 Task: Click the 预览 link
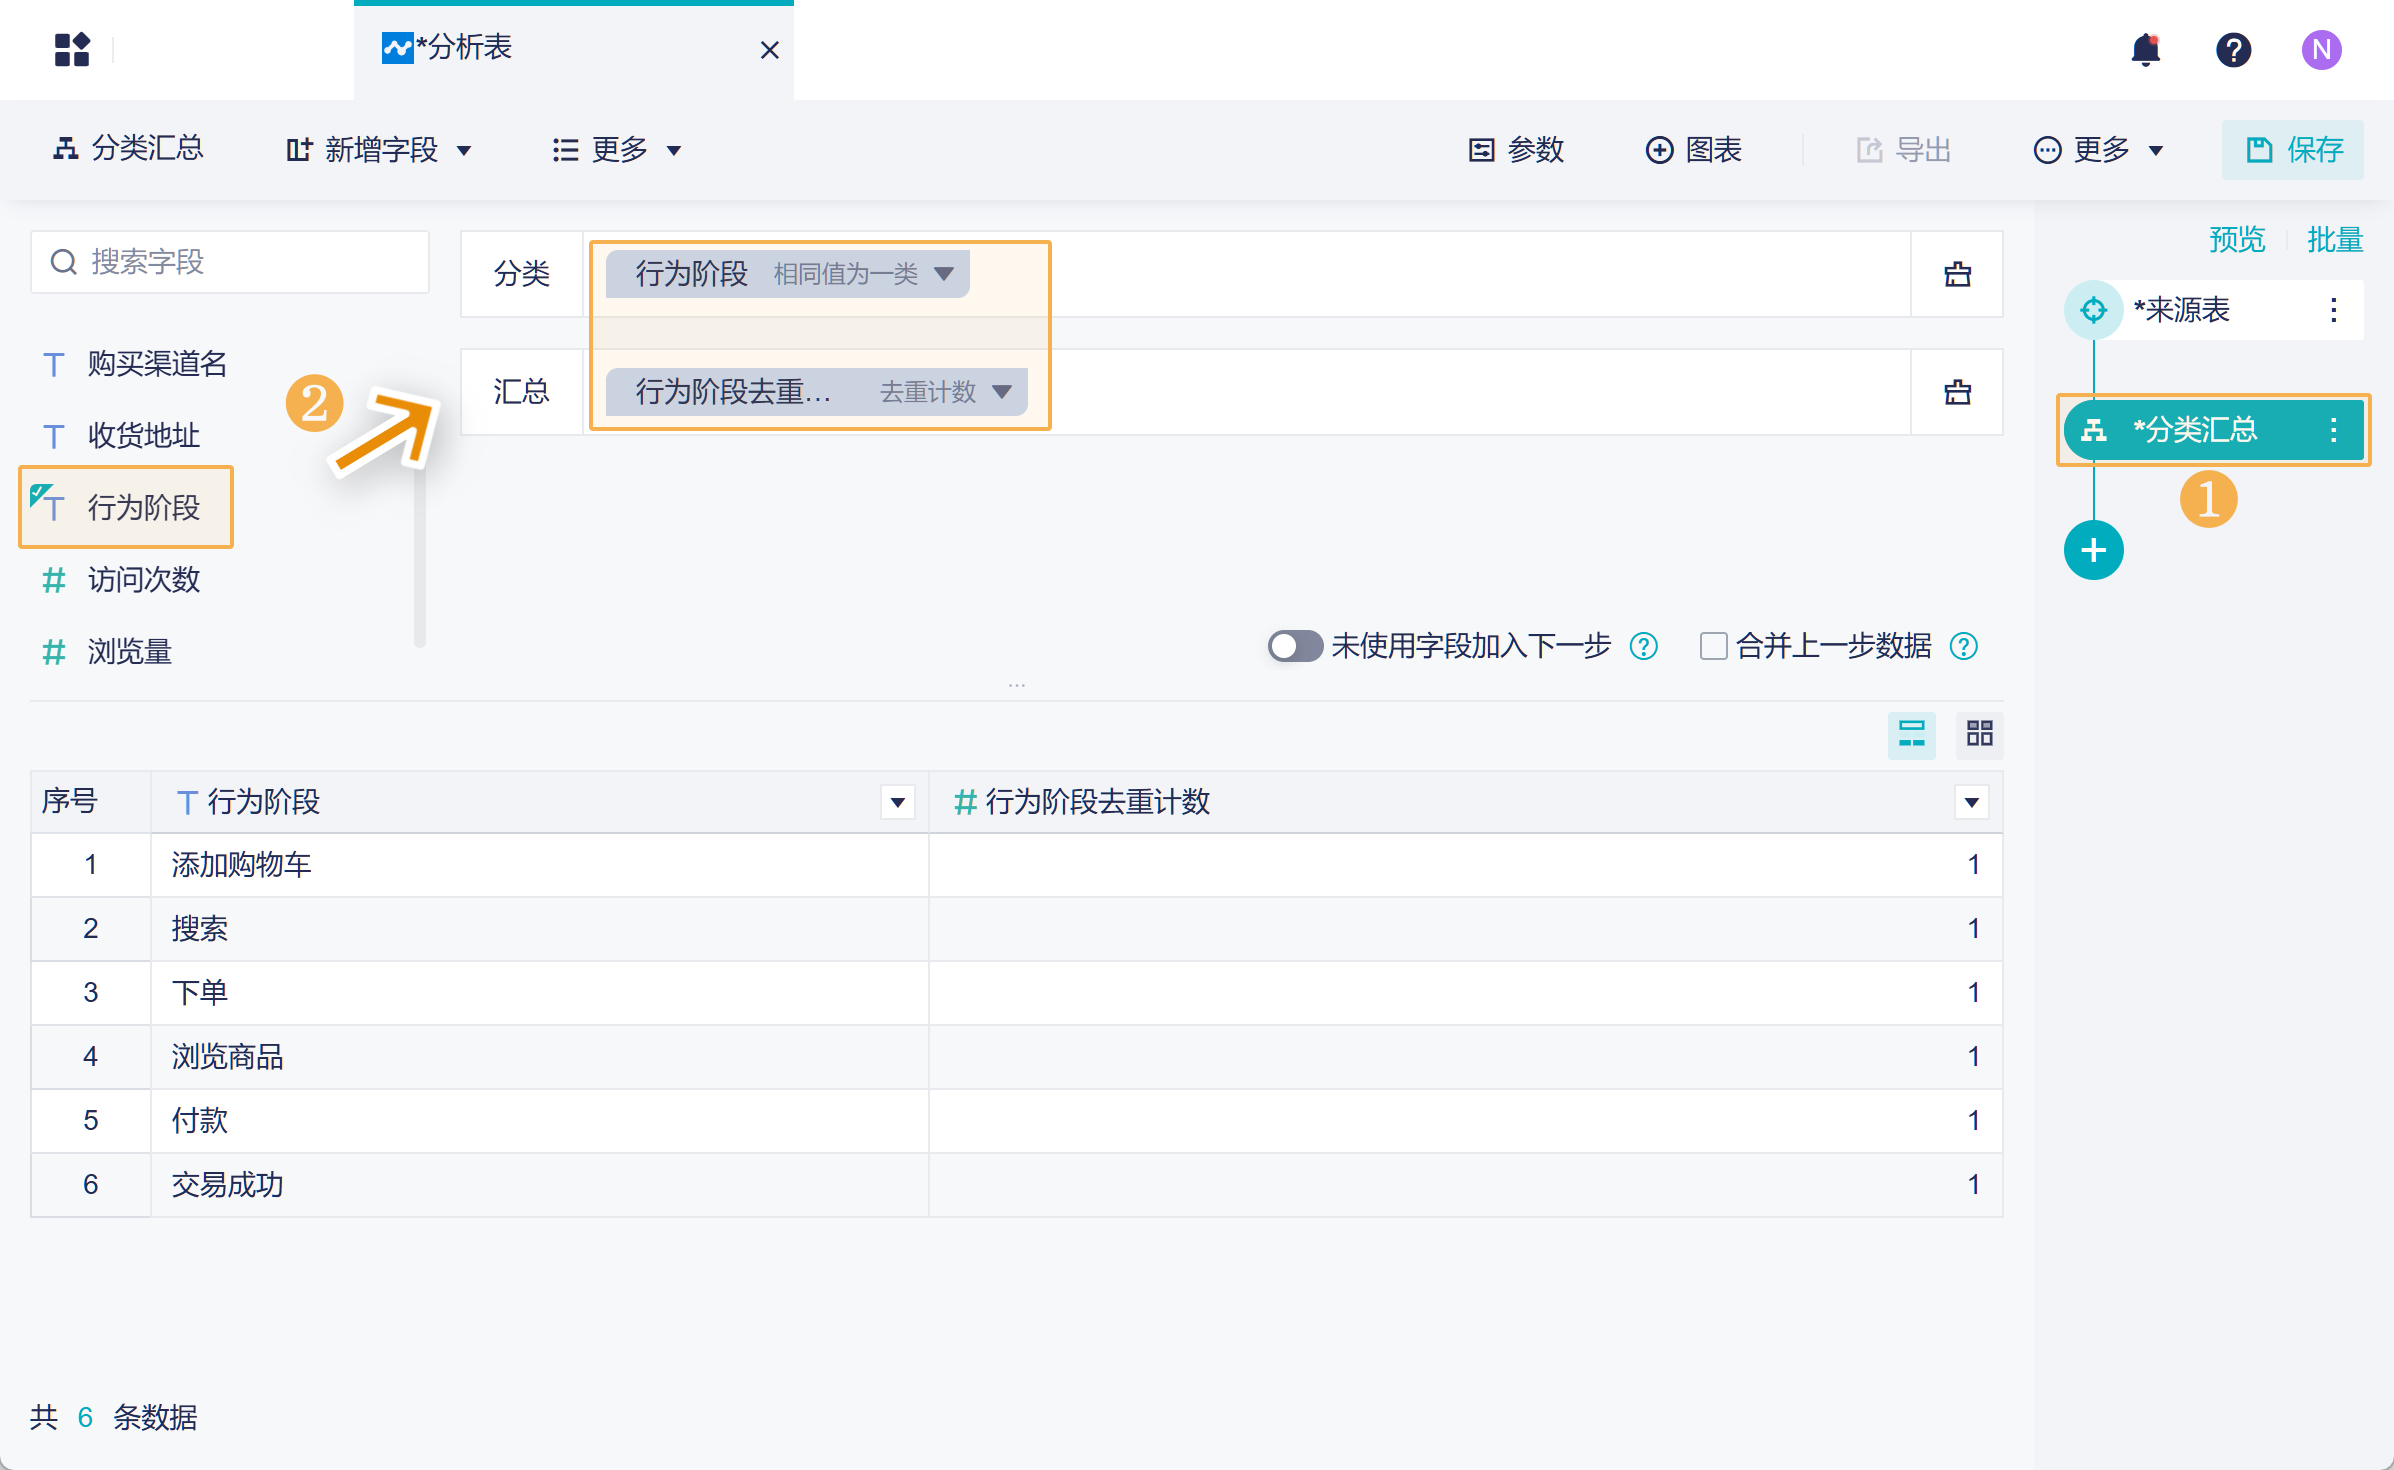2236,240
